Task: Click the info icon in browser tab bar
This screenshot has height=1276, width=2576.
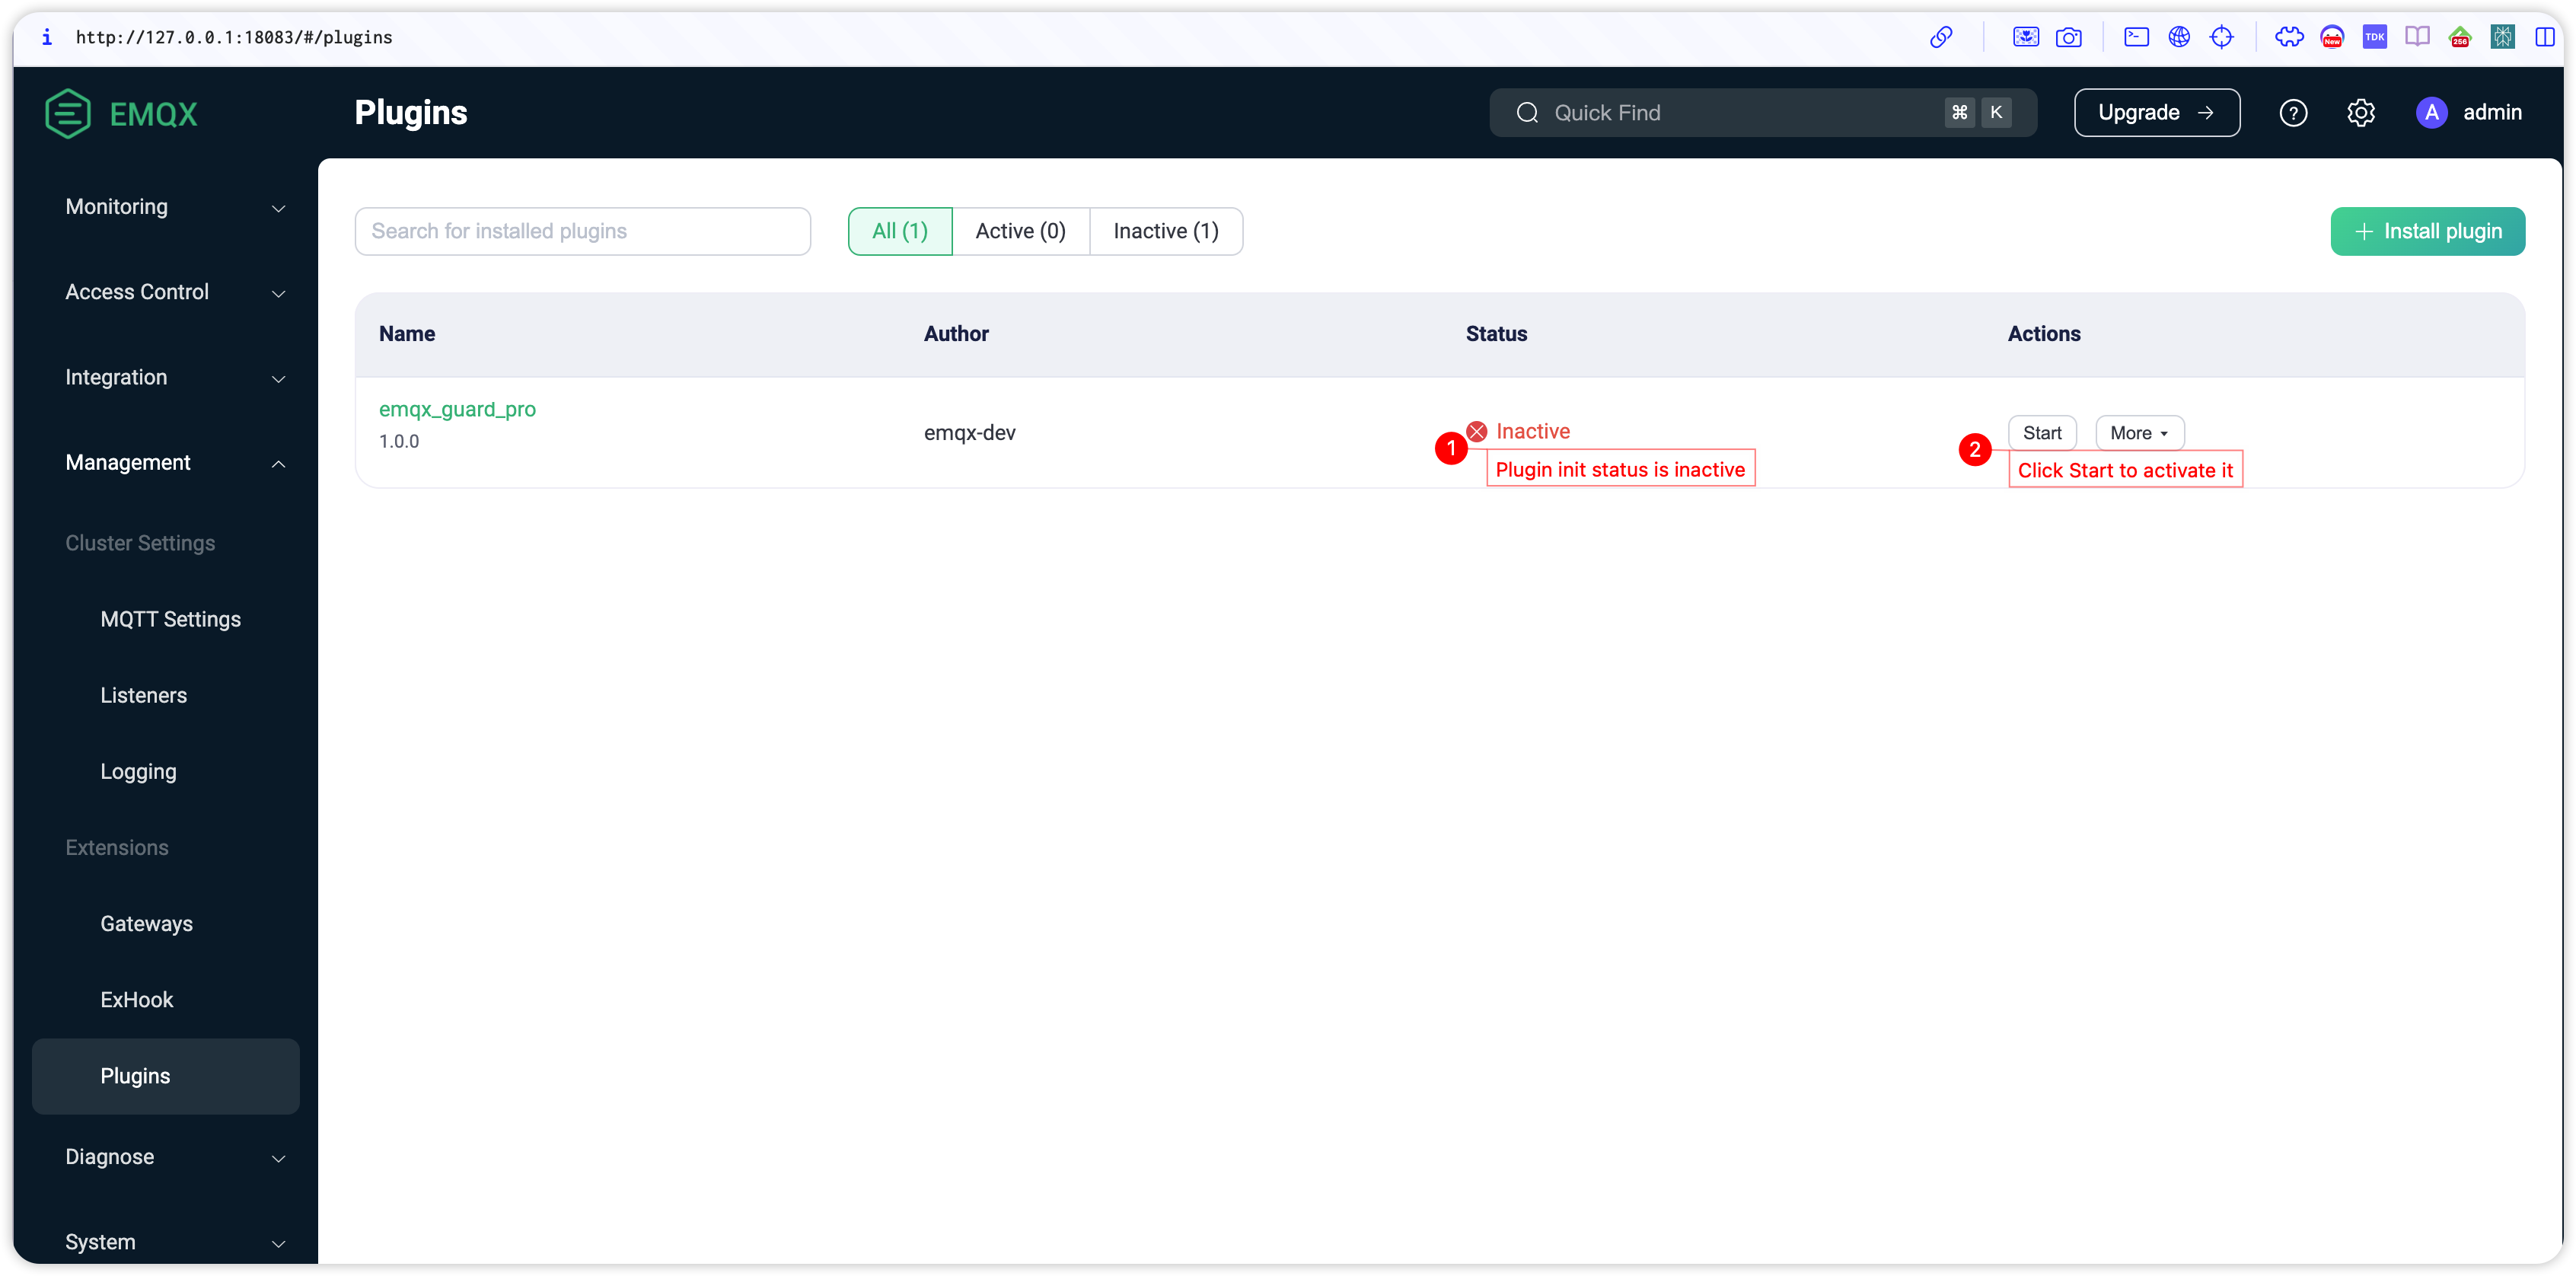Action: (44, 36)
